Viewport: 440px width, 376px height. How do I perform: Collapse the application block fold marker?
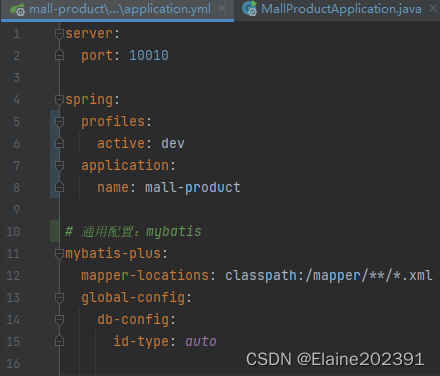[59, 165]
